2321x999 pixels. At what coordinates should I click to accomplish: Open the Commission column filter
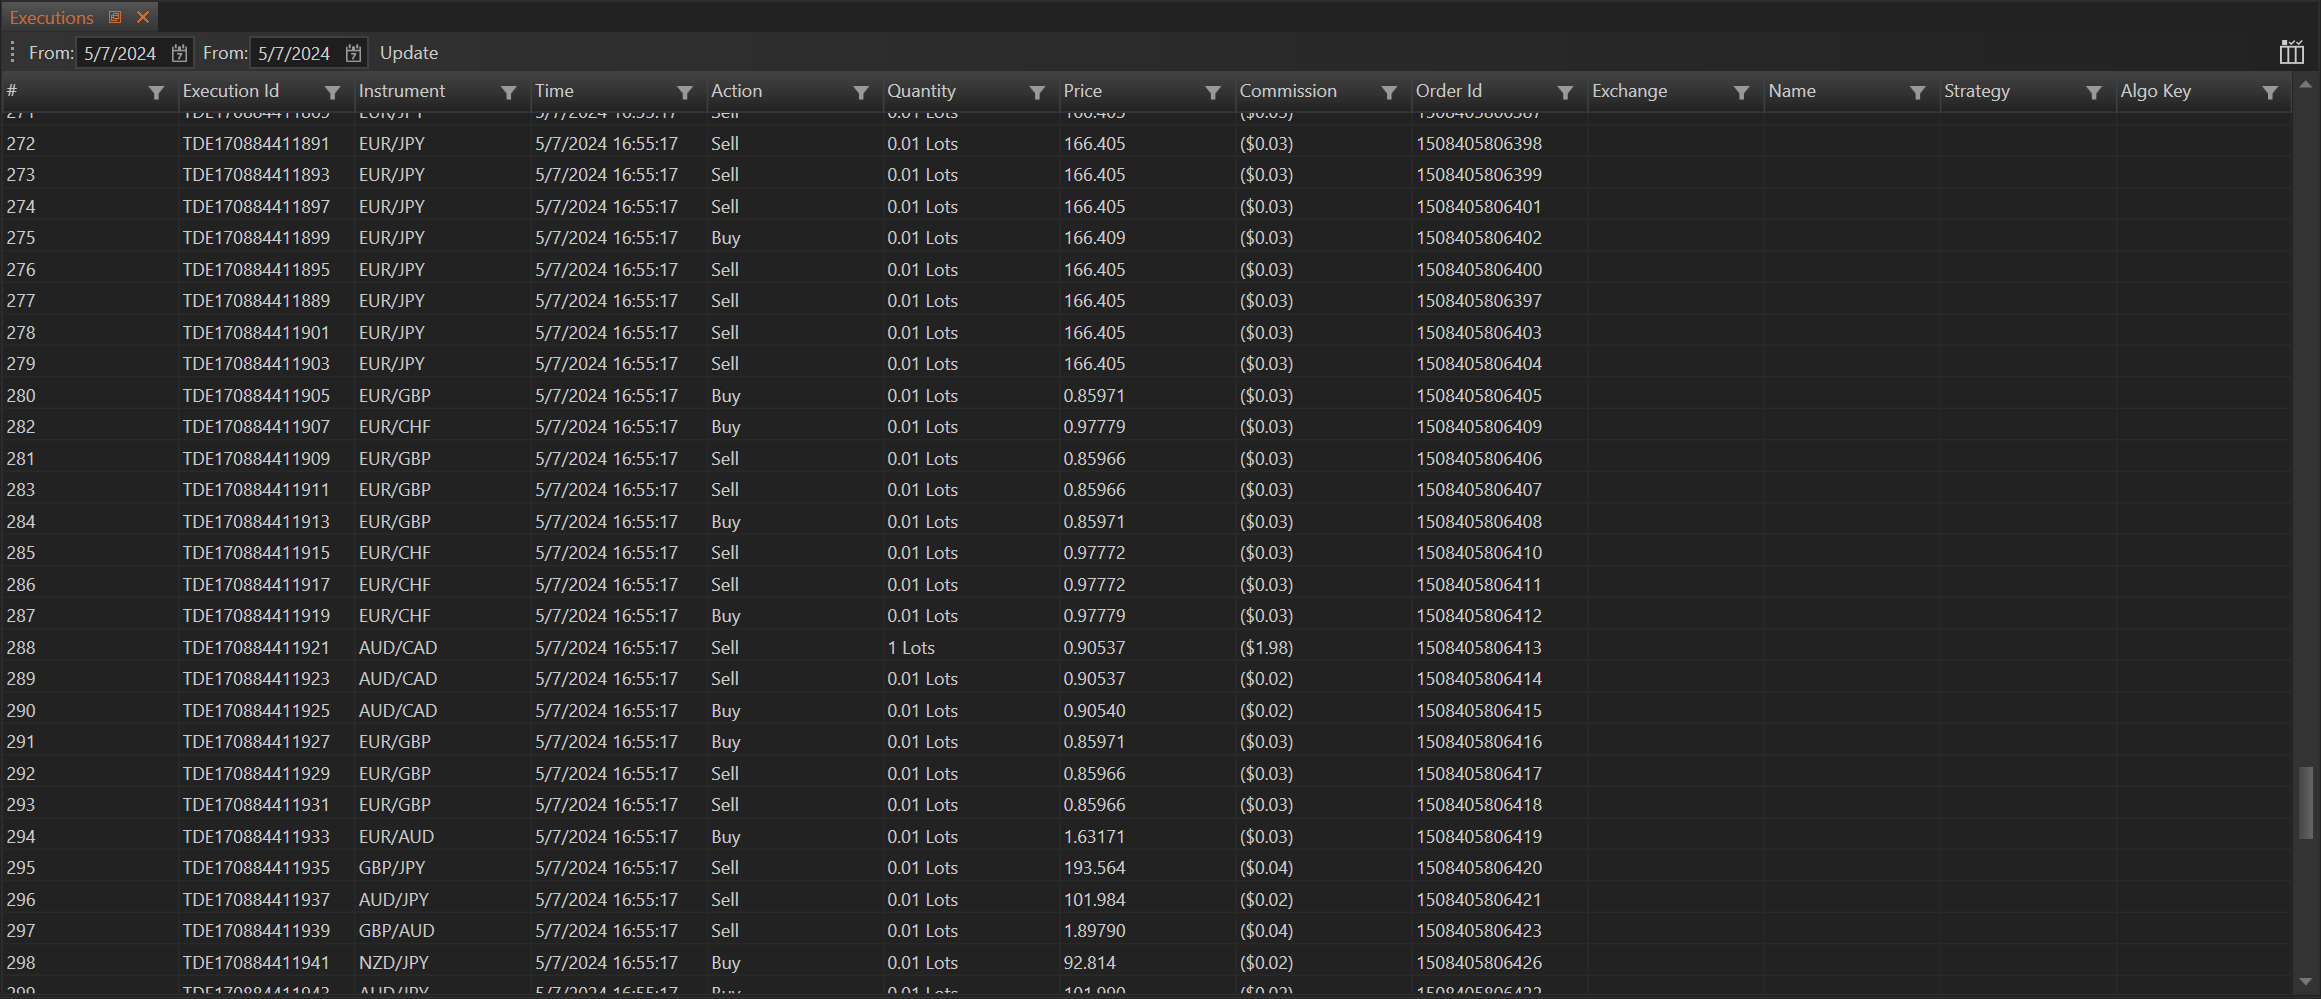tap(1388, 93)
